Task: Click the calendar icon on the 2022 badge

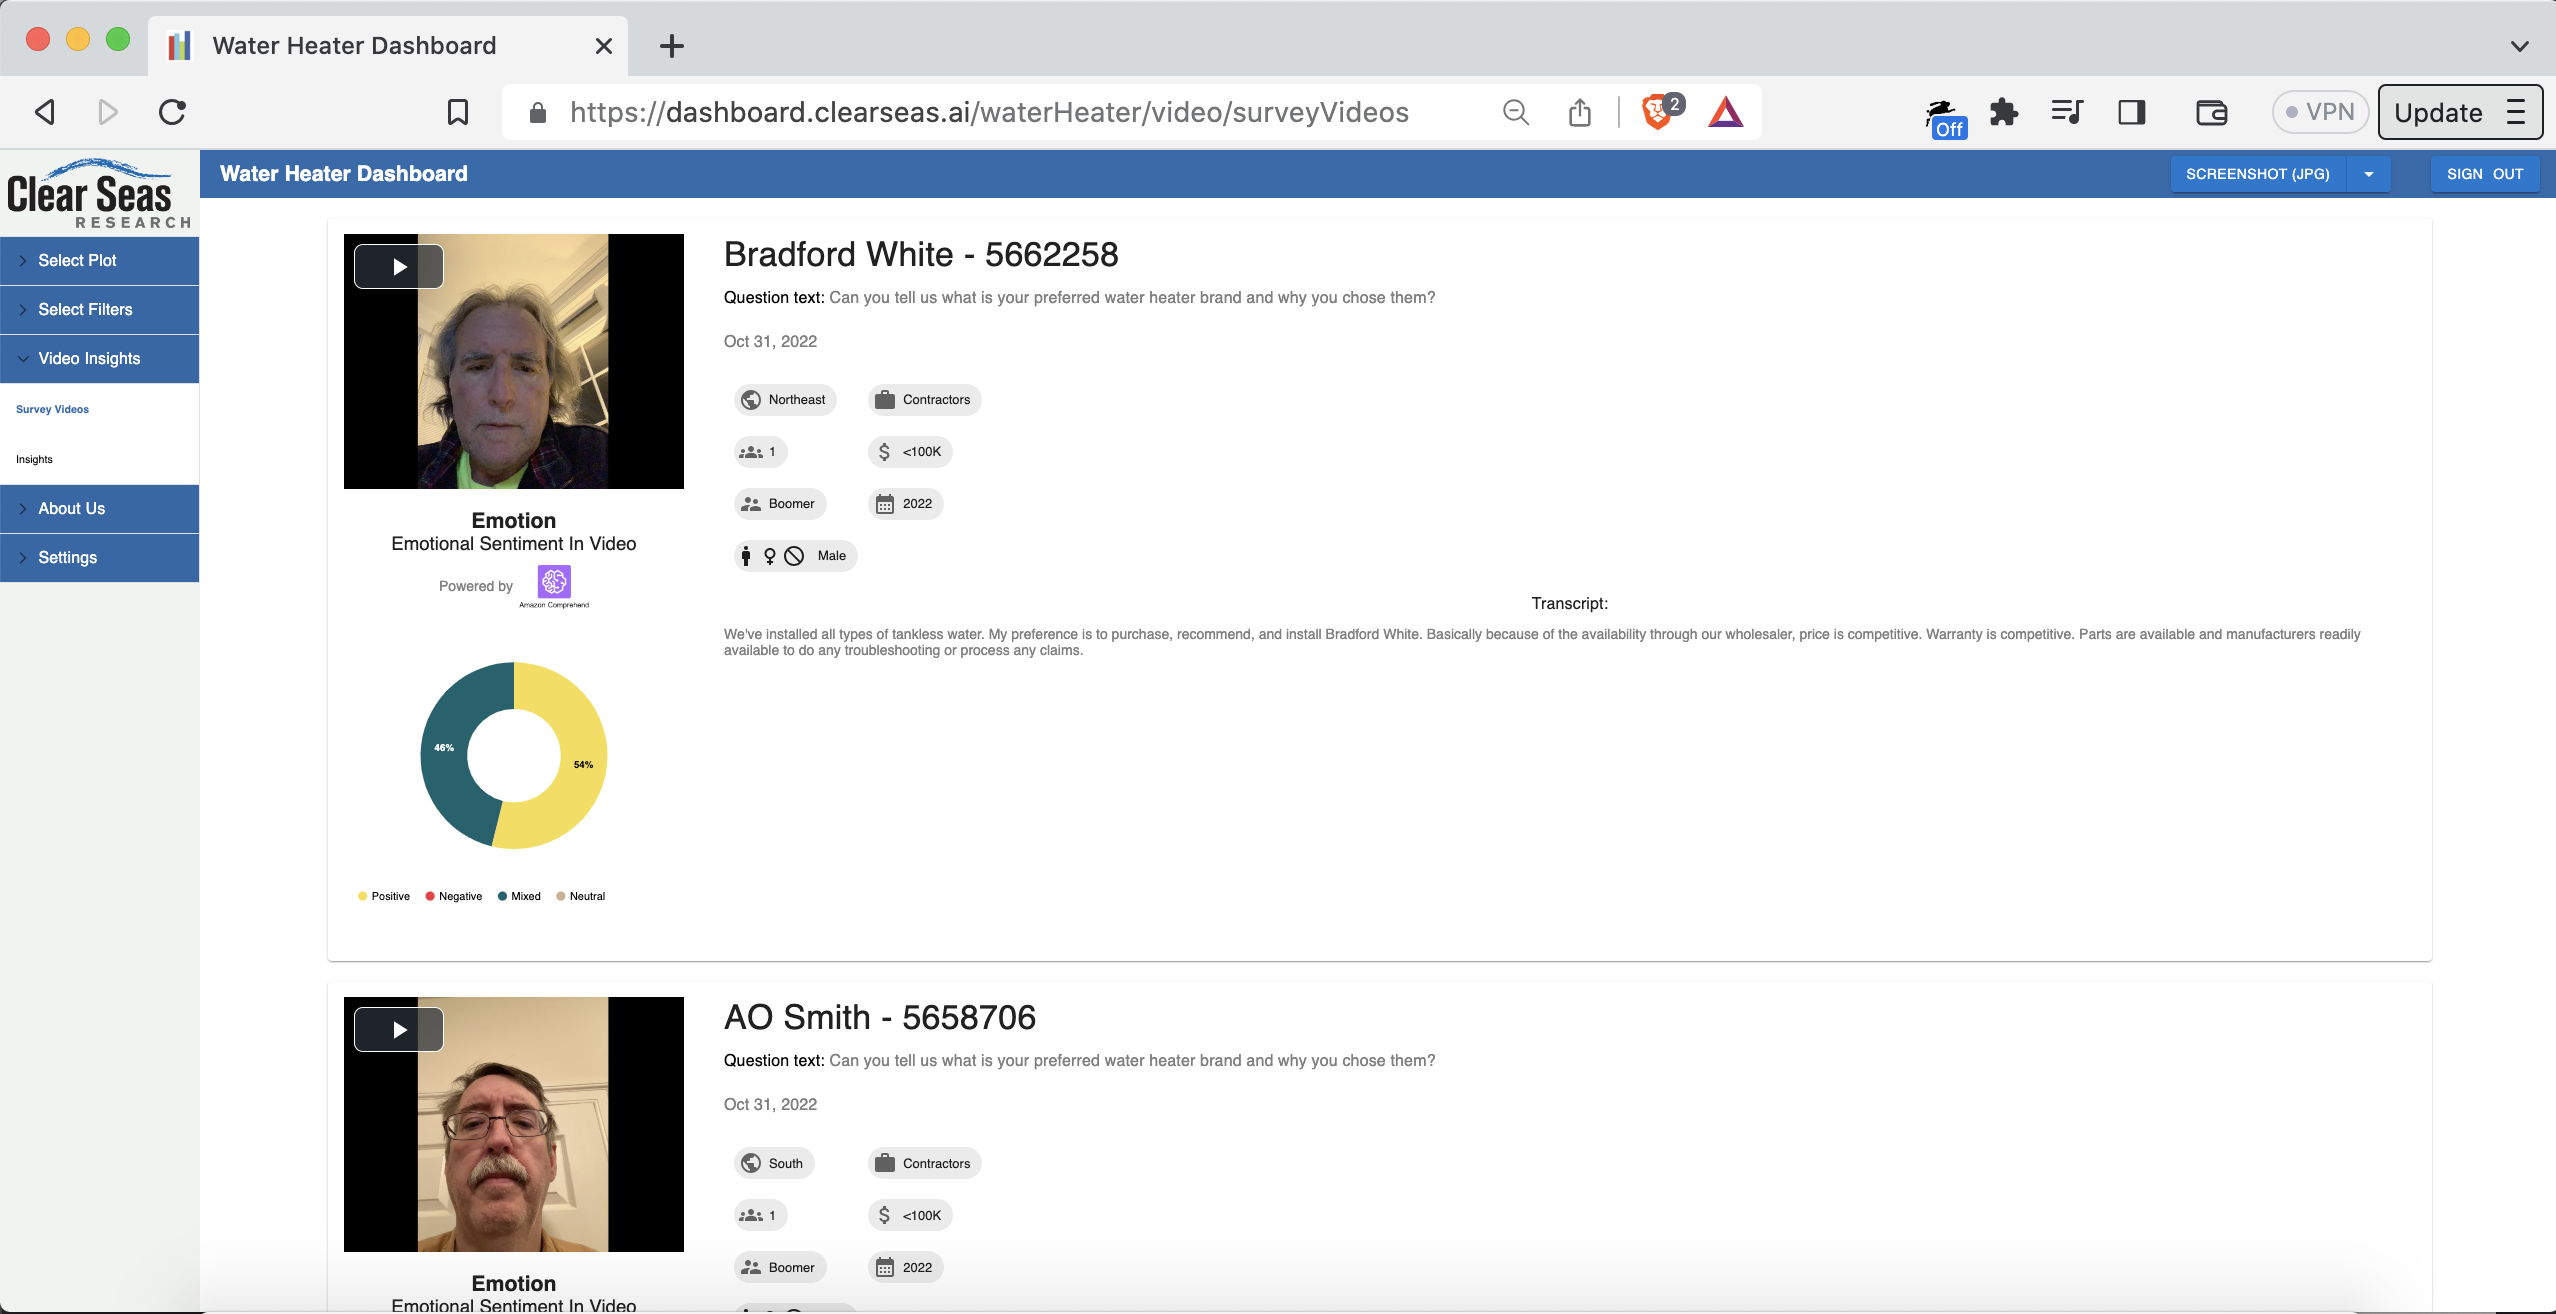Action: tap(886, 503)
